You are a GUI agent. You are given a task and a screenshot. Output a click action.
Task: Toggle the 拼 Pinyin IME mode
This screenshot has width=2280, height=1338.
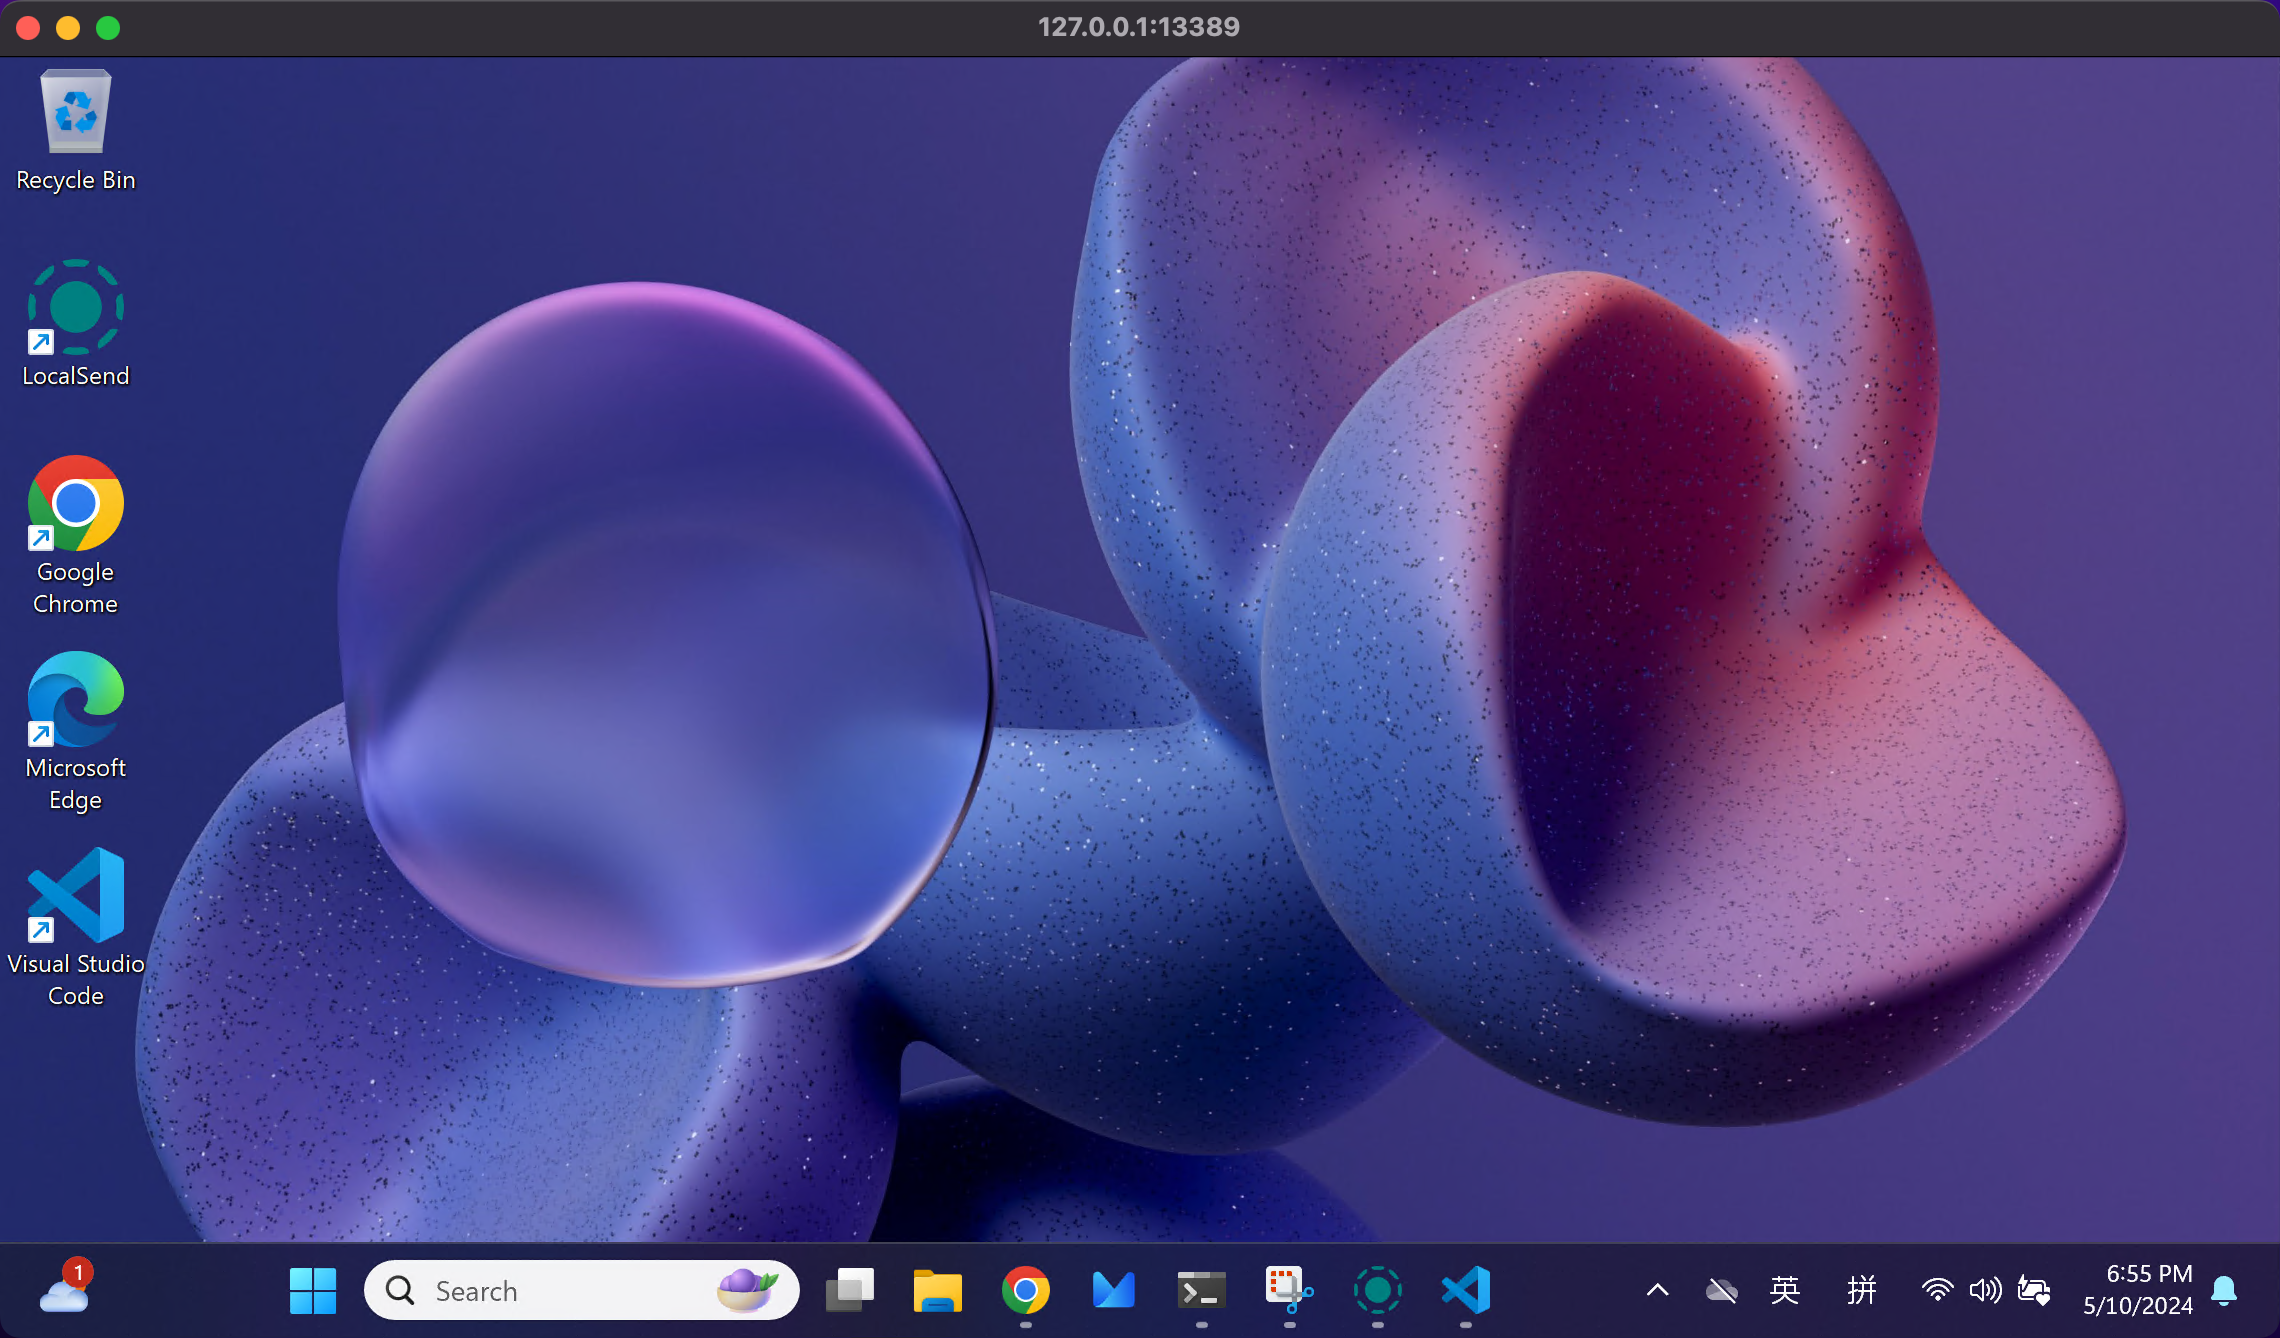[x=1861, y=1290]
